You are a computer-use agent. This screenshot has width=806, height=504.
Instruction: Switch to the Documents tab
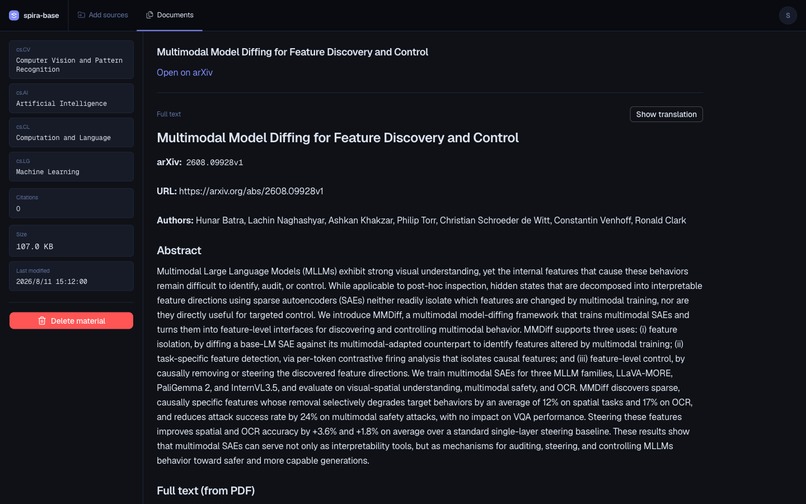click(170, 15)
